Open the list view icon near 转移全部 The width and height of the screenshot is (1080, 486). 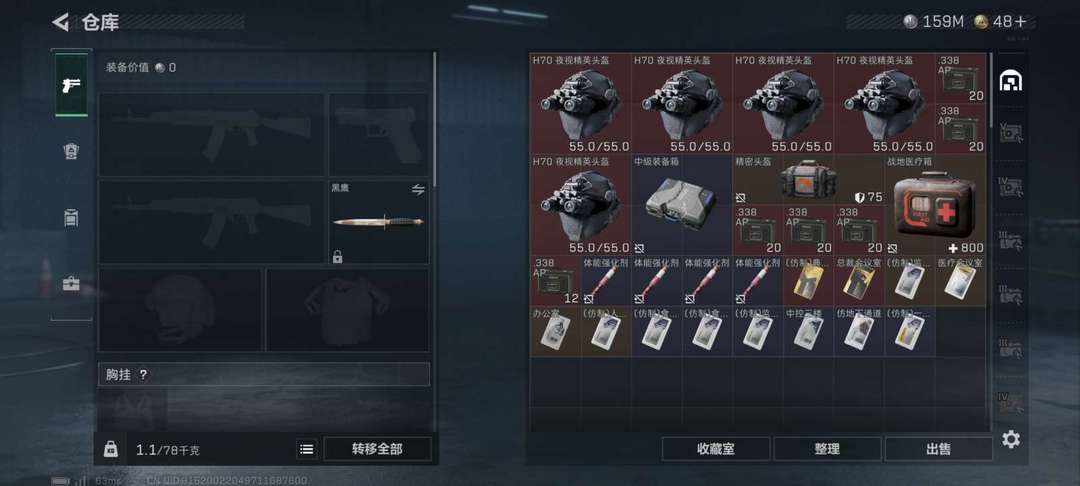click(307, 450)
